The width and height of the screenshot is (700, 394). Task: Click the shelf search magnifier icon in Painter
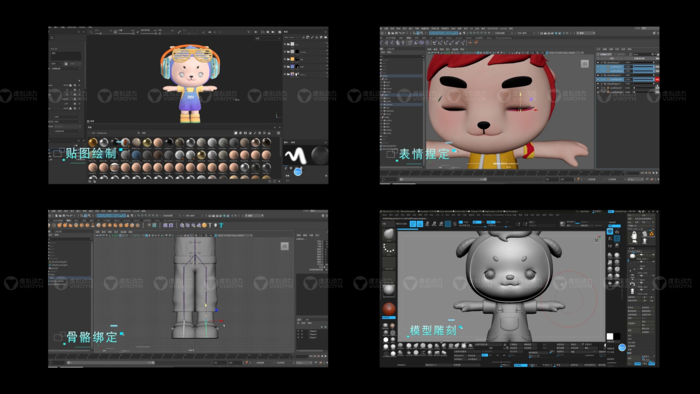tap(138, 133)
